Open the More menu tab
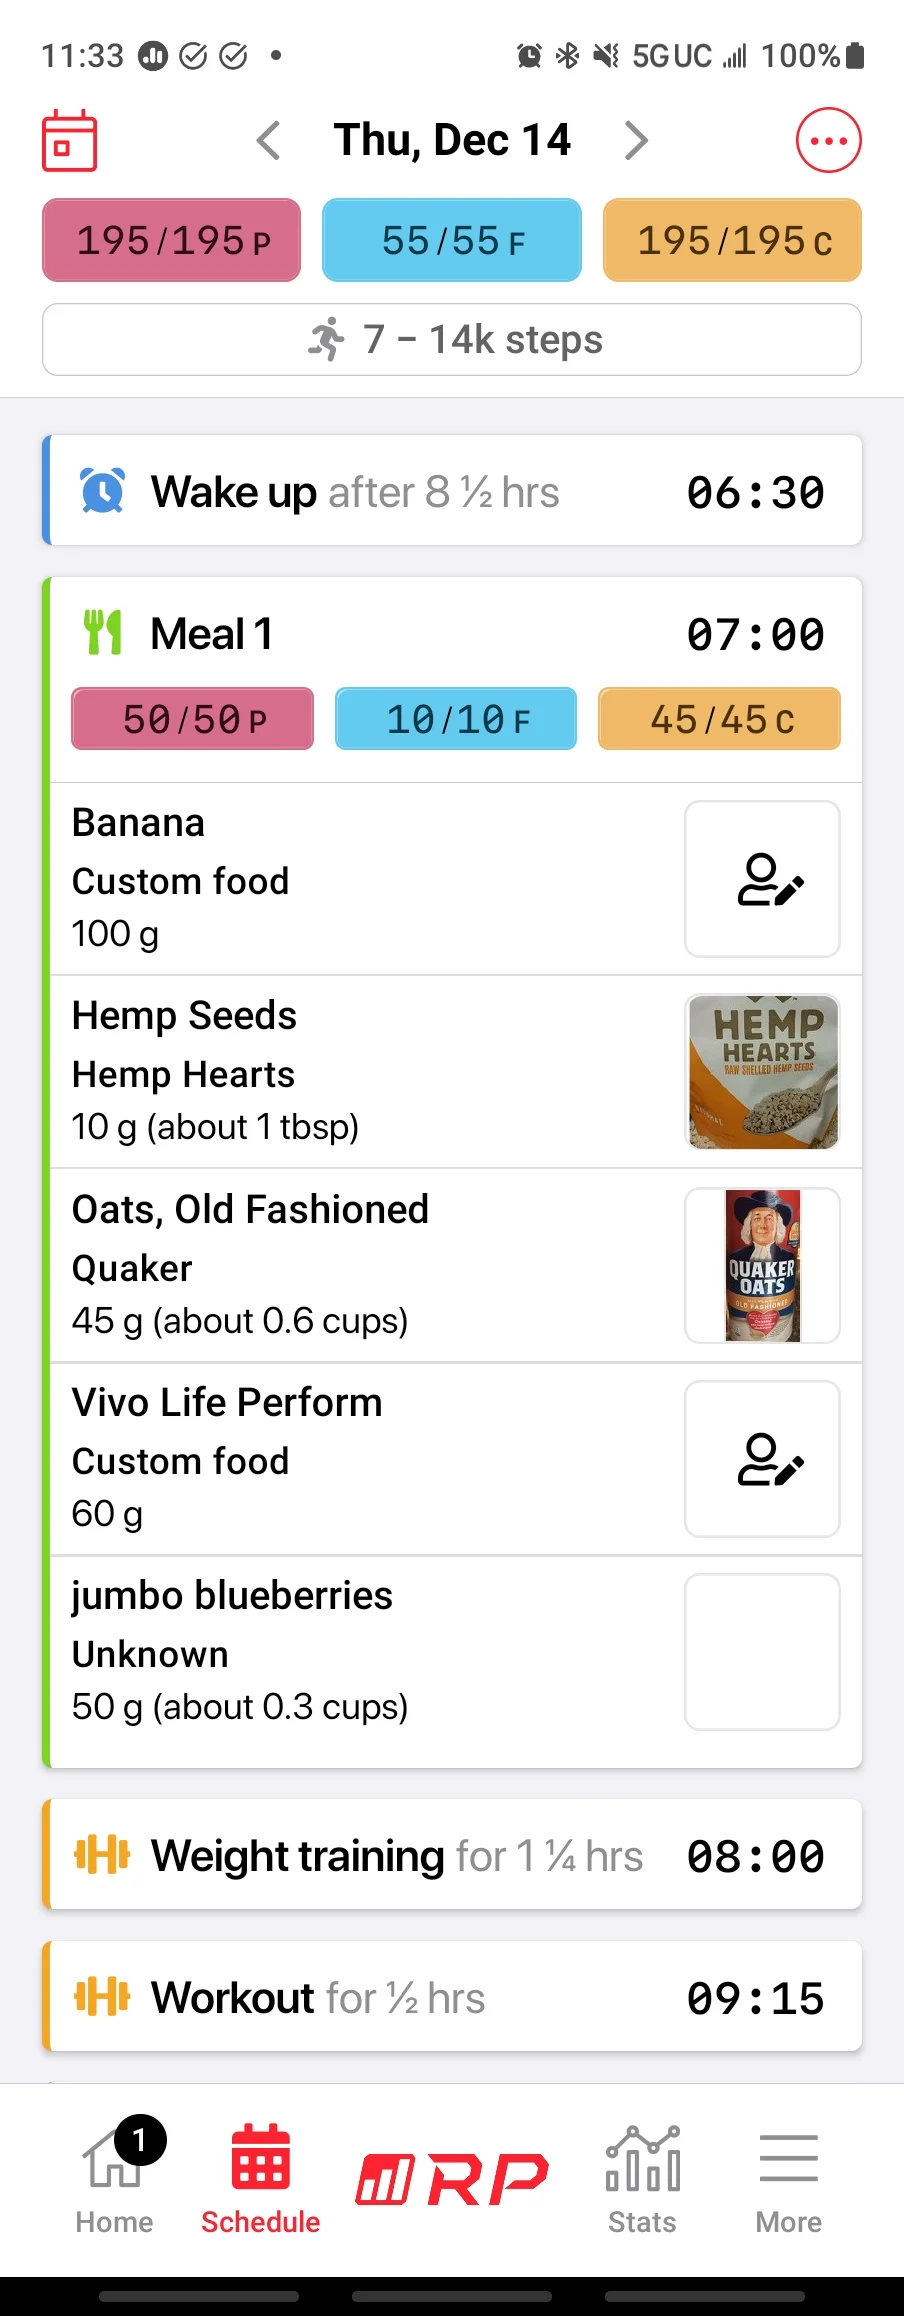Viewport: 904px width, 2316px height. 788,2180
